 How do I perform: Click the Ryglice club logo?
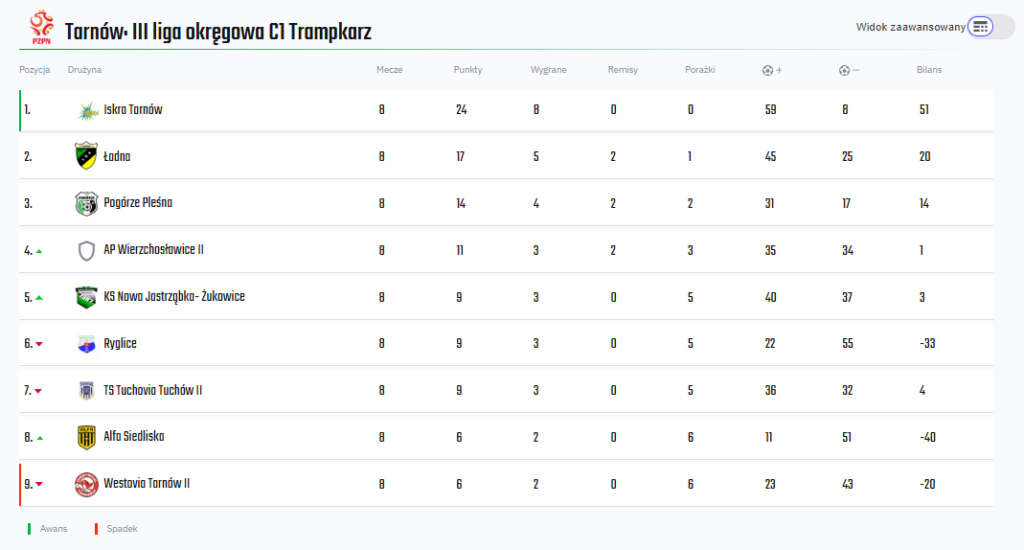click(86, 344)
